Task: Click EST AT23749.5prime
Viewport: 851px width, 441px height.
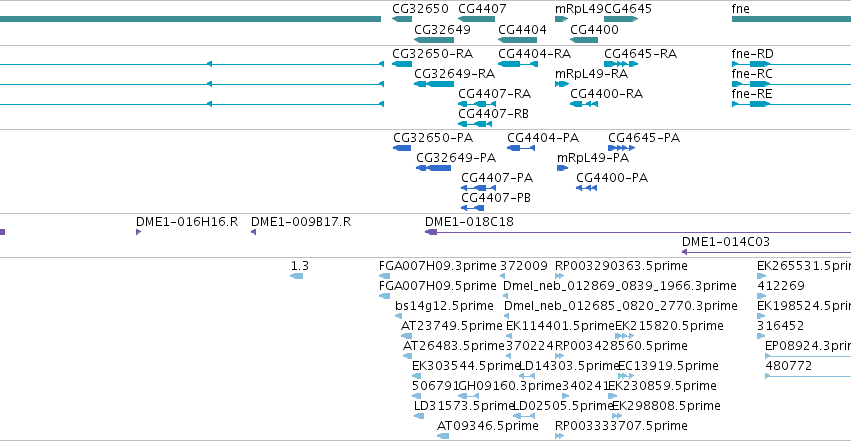Action: pyautogui.click(x=406, y=336)
